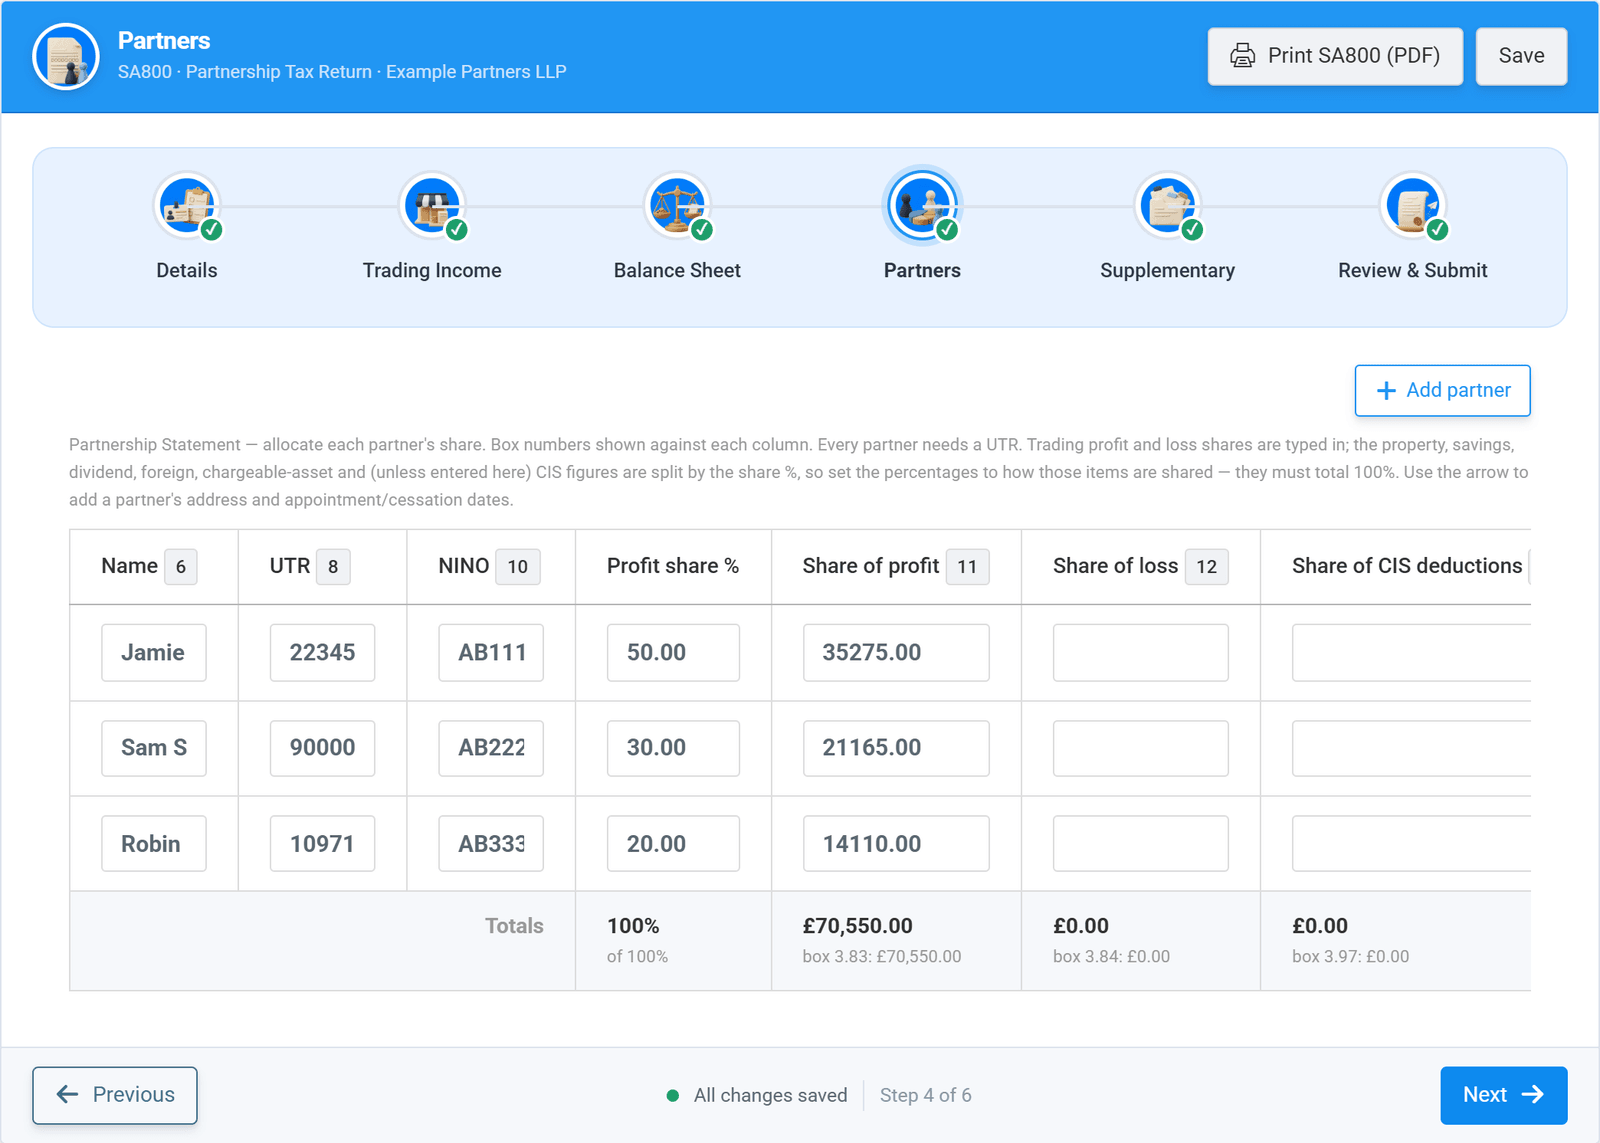Go to the Previous step
Viewport: 1600px width, 1143px height.
coord(115,1095)
